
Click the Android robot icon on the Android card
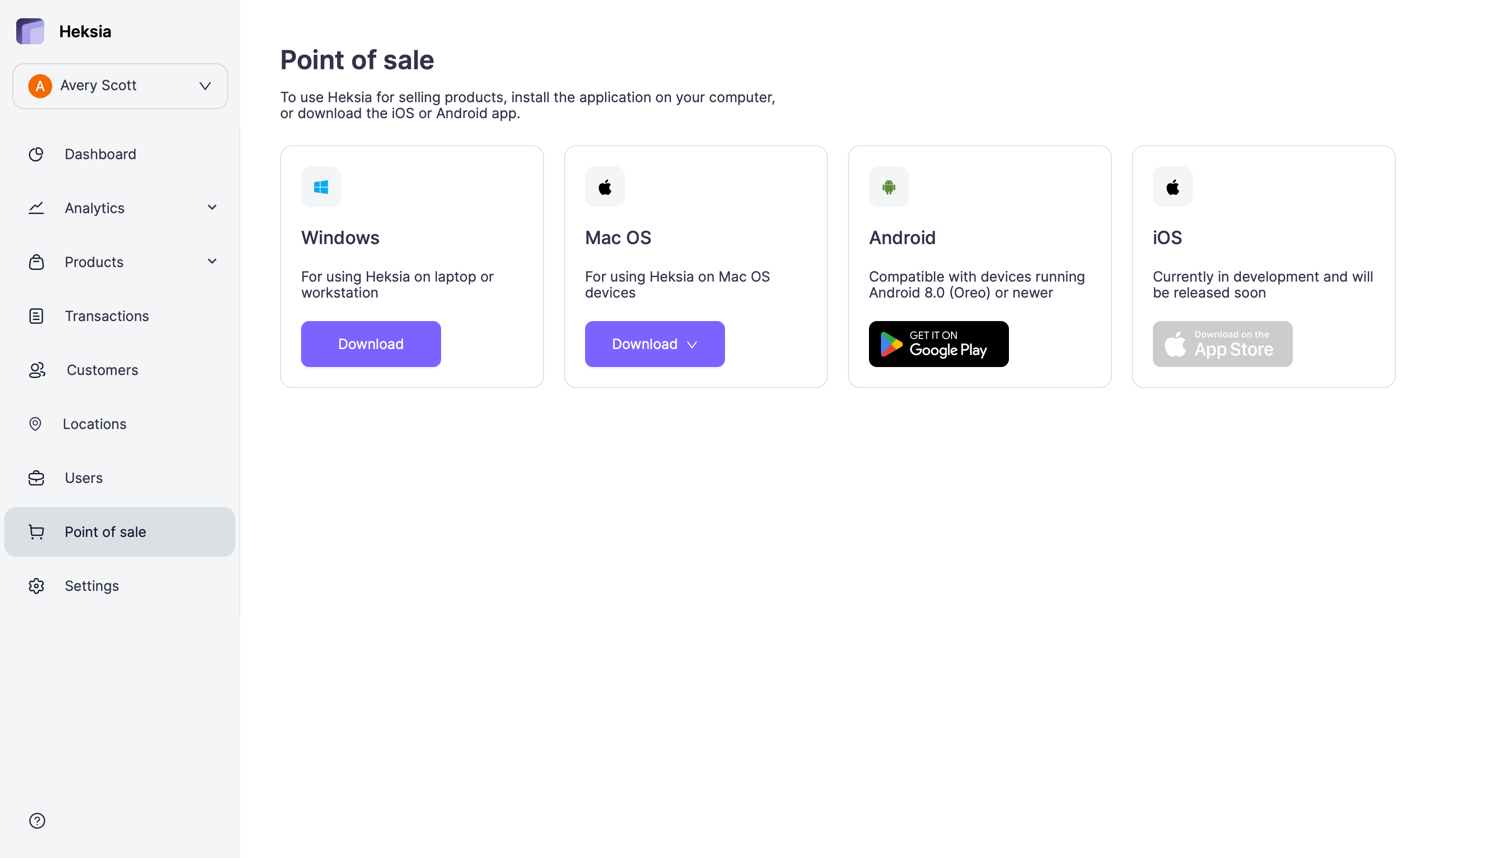pos(888,186)
